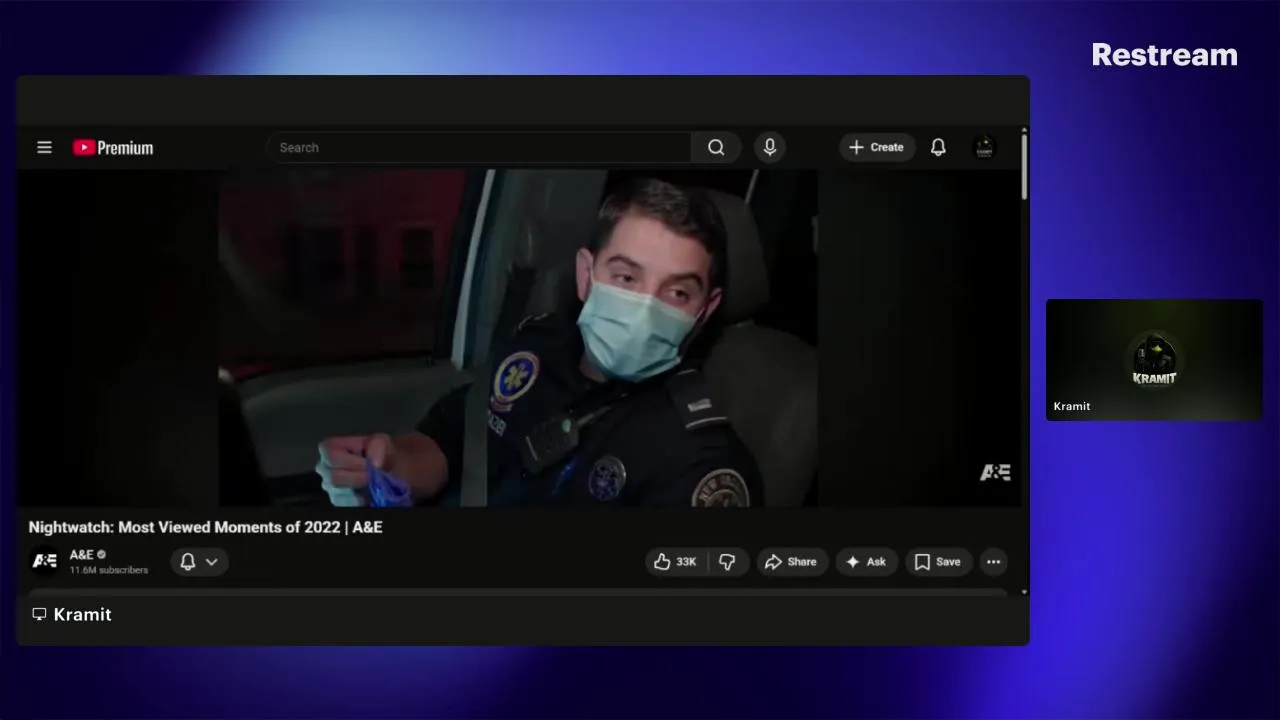This screenshot has width=1280, height=720.
Task: Open the account avatar menu
Action: (984, 147)
